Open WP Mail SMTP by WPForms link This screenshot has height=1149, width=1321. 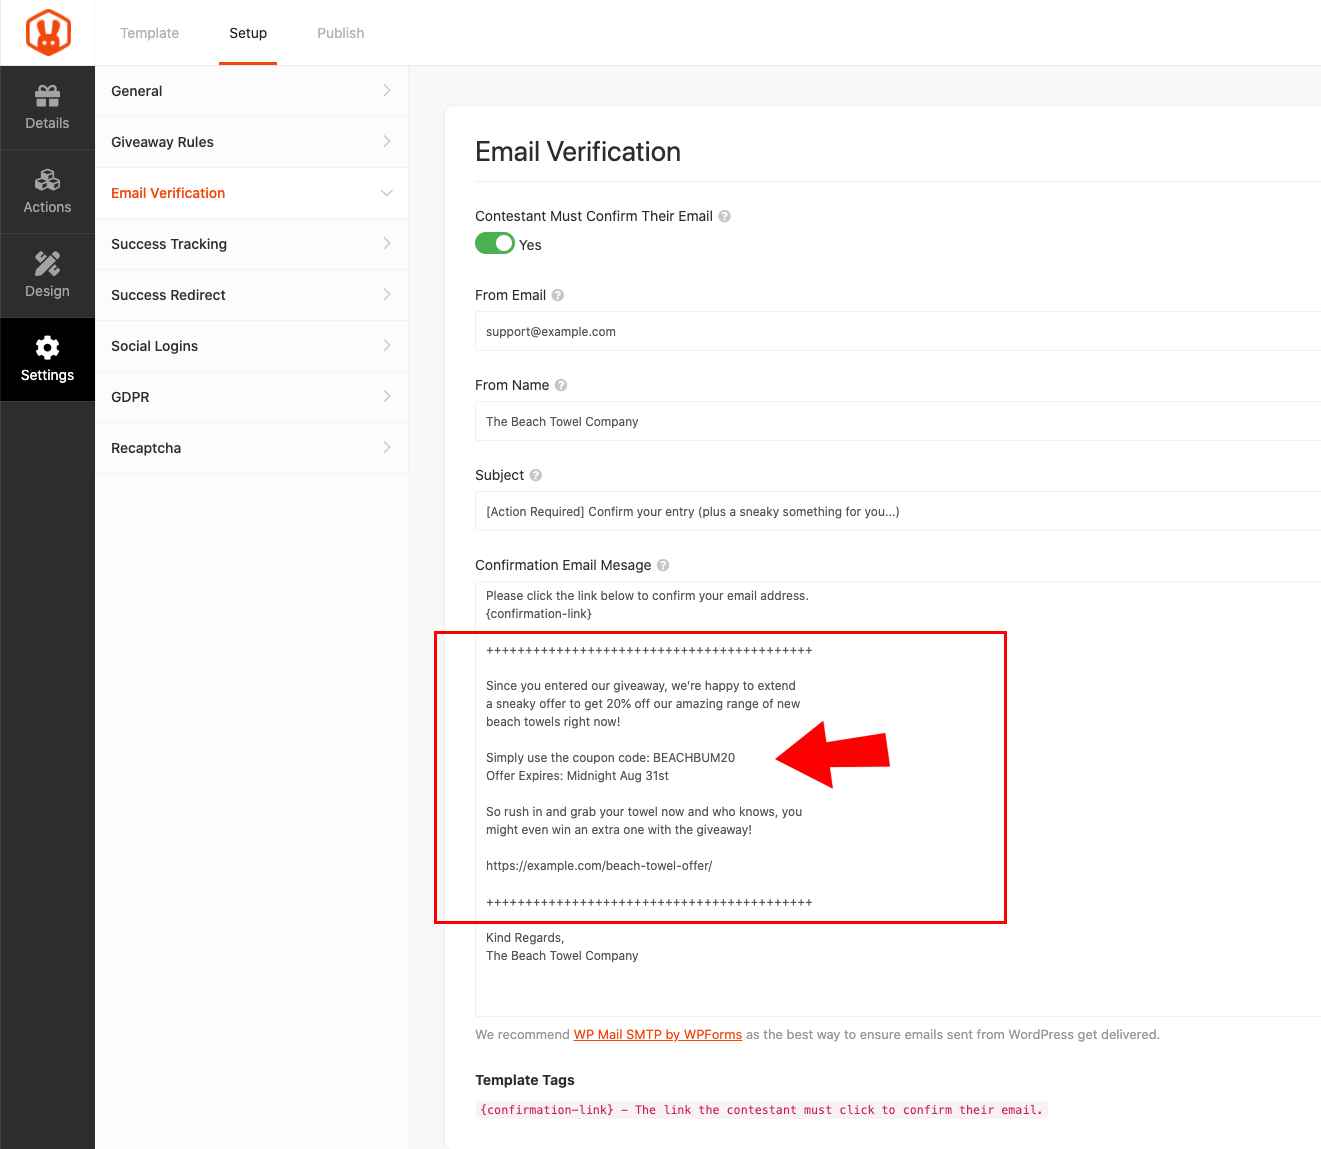657,1035
